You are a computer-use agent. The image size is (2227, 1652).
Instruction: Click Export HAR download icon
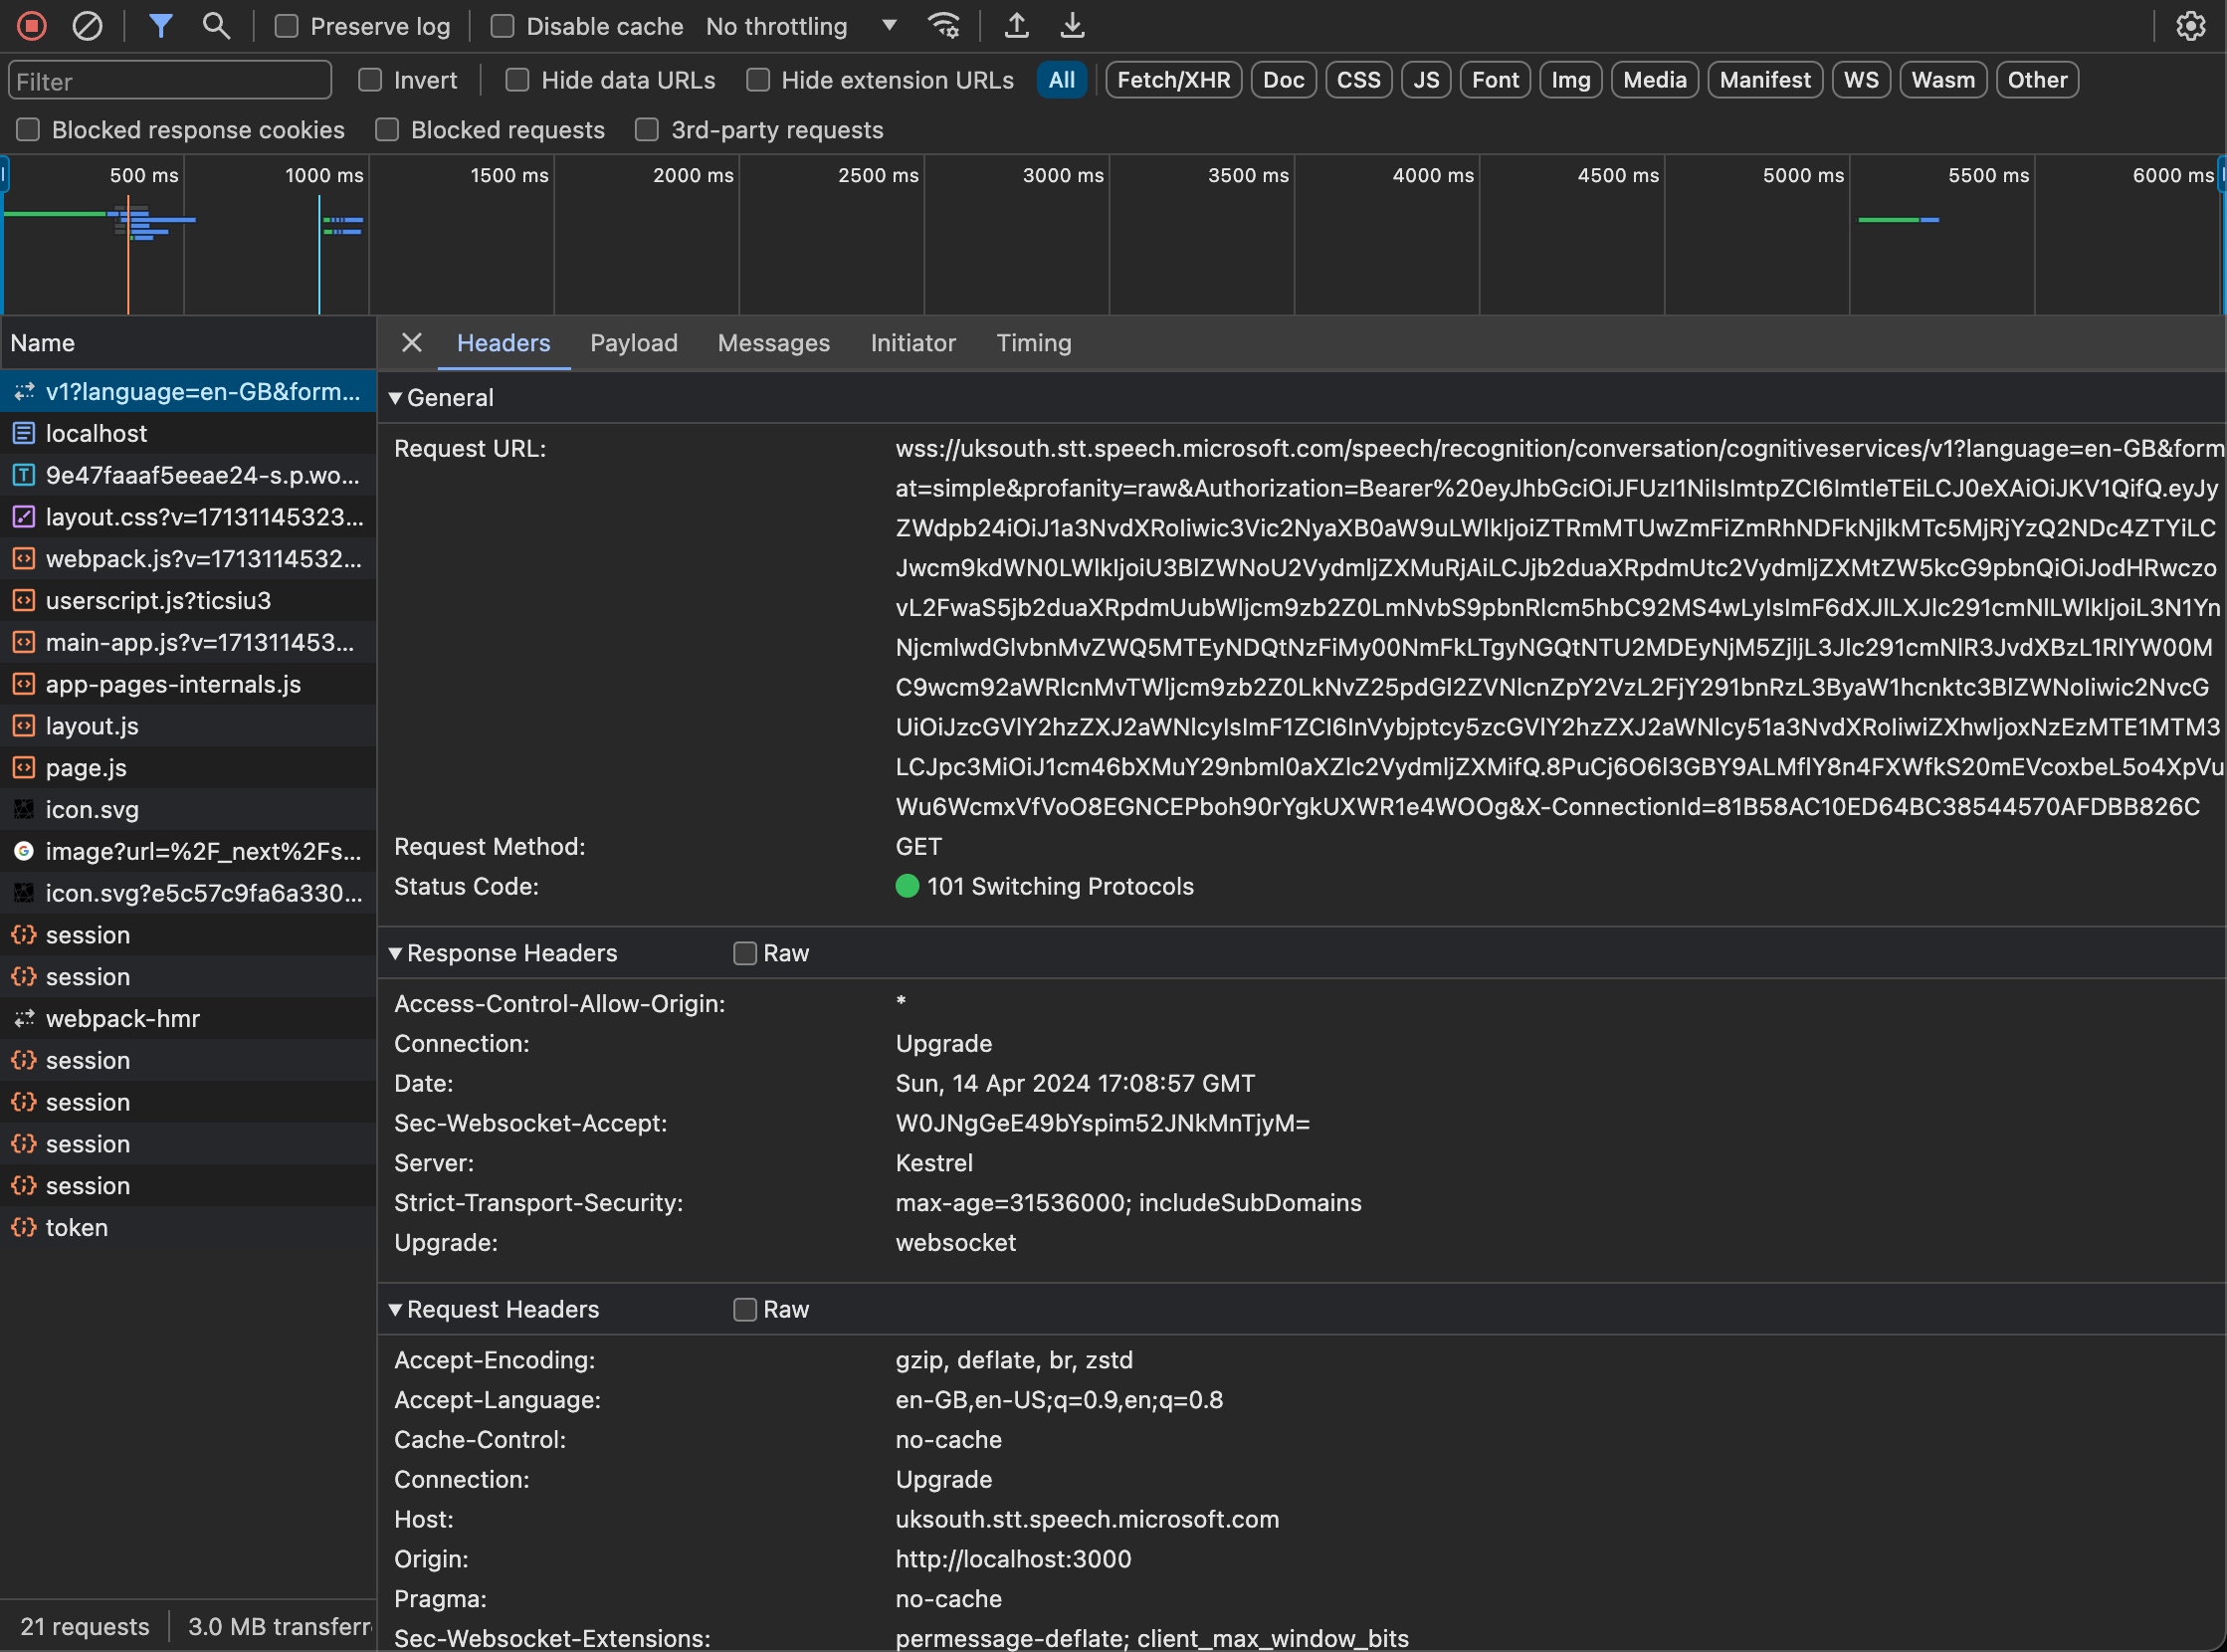(1072, 26)
